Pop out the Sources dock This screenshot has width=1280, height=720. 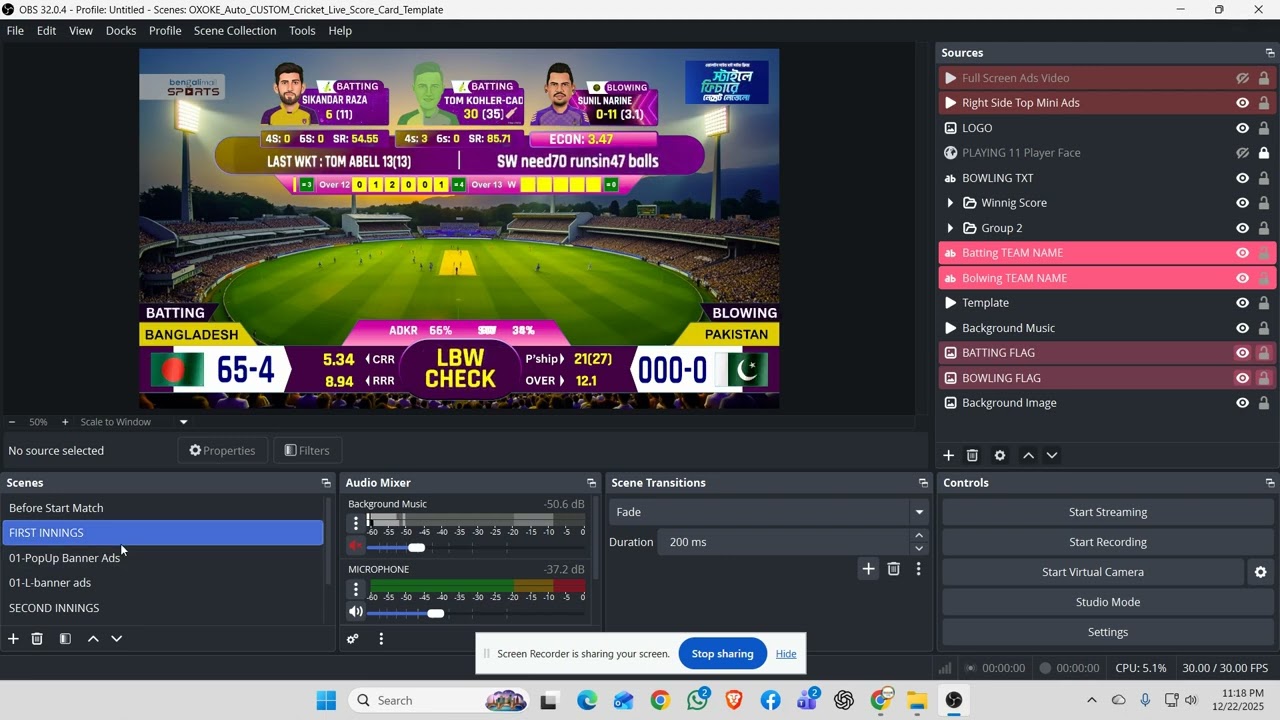click(1270, 53)
